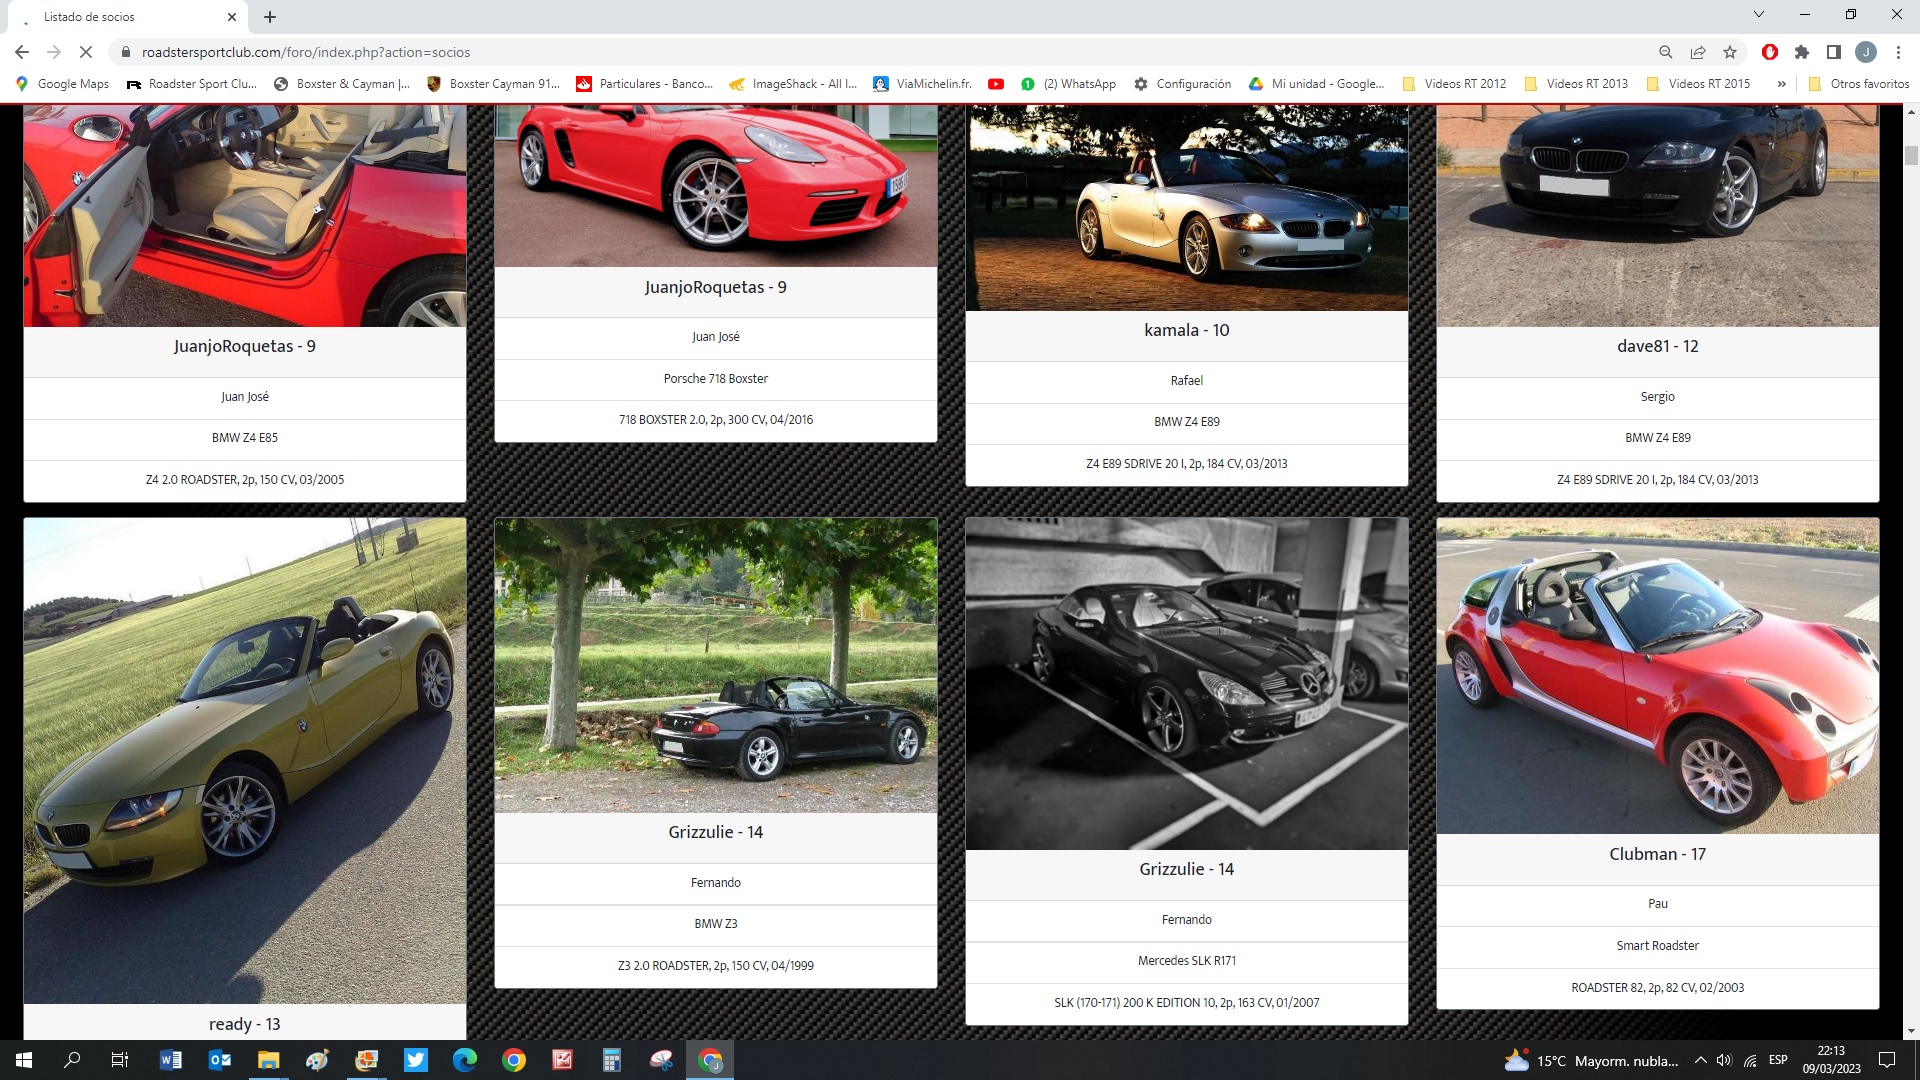Toggle the browser side panel
The image size is (1920, 1080).
(1834, 52)
